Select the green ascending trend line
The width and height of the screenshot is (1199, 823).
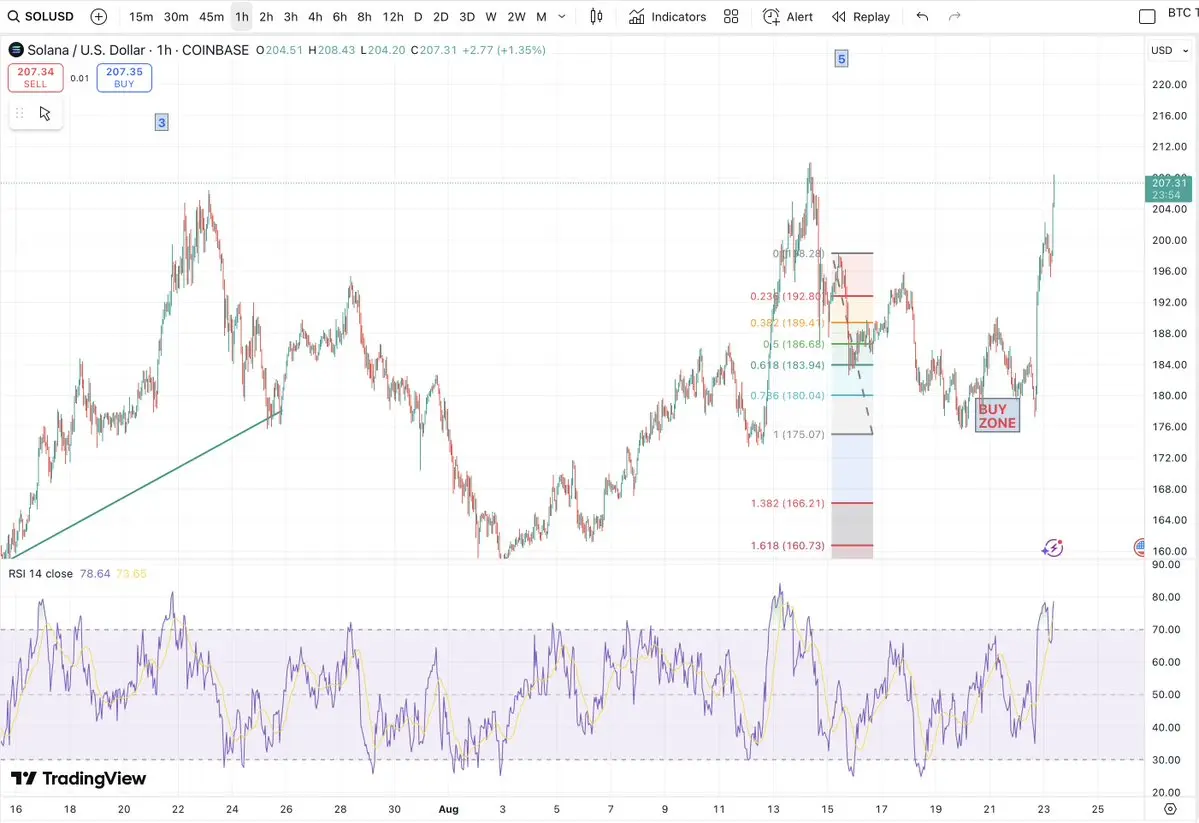tap(145, 484)
